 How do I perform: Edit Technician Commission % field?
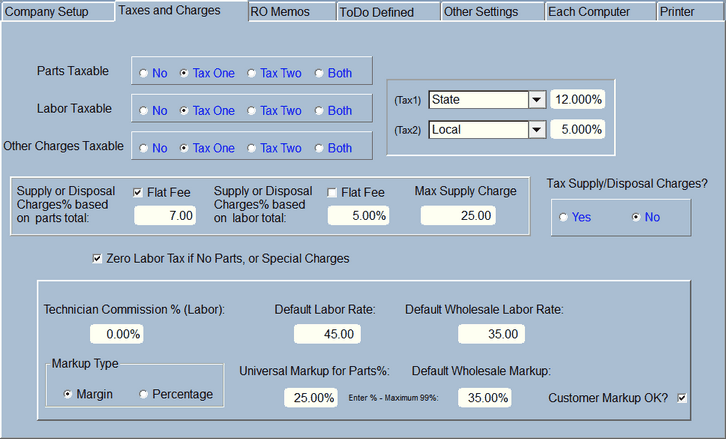[117, 334]
